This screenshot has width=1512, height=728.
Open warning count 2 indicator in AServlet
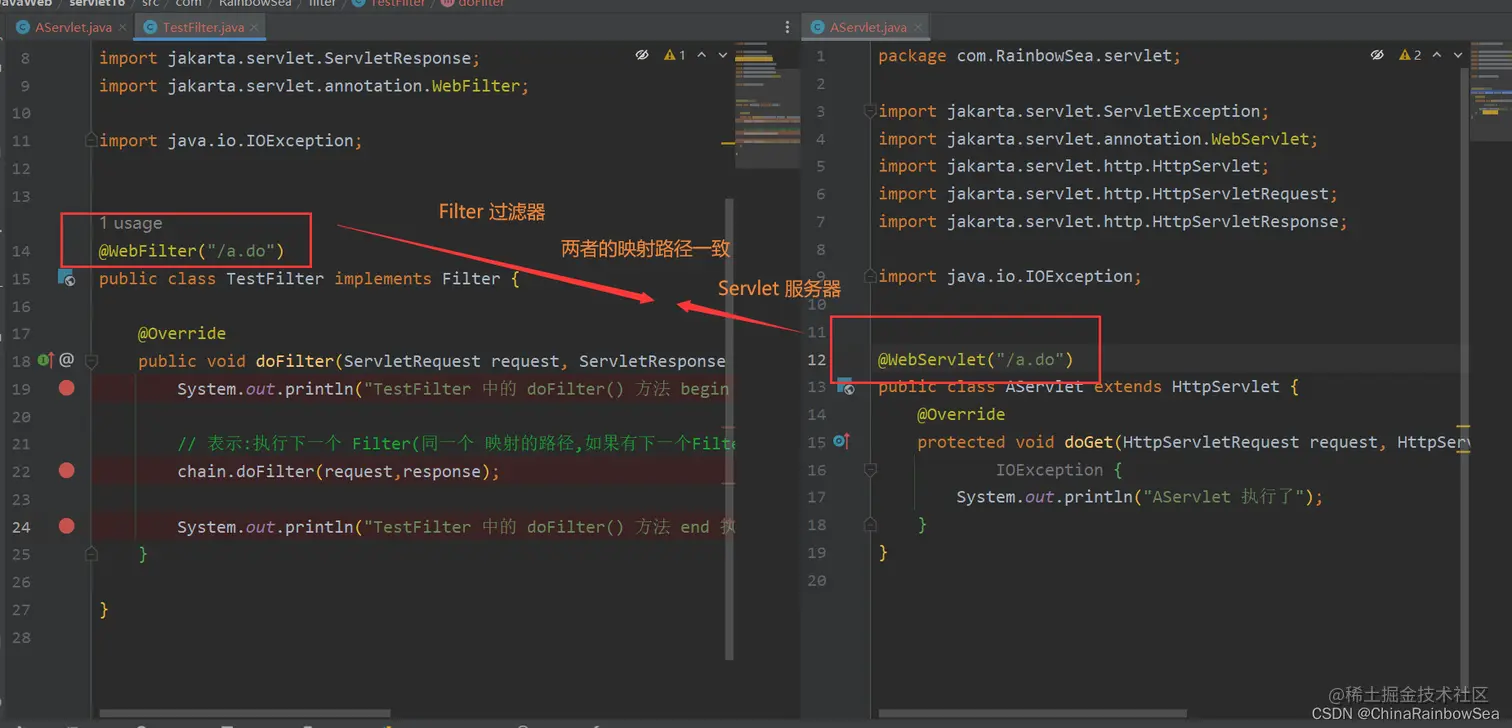click(1410, 55)
